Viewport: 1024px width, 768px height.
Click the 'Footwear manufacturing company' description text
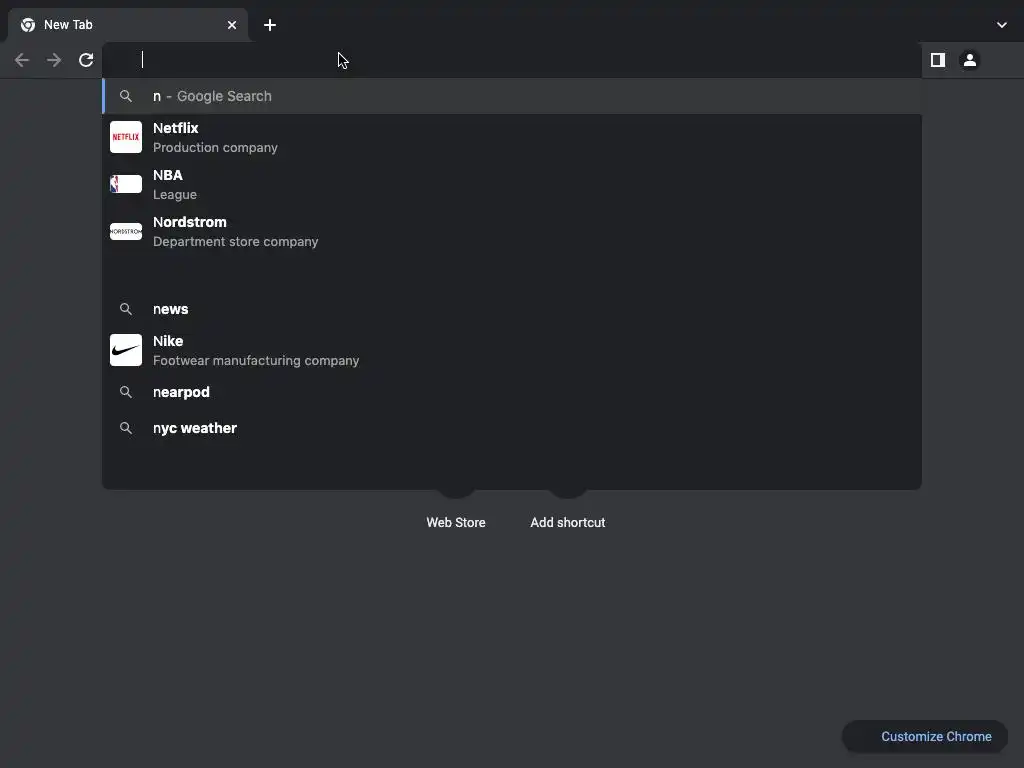pos(255,360)
